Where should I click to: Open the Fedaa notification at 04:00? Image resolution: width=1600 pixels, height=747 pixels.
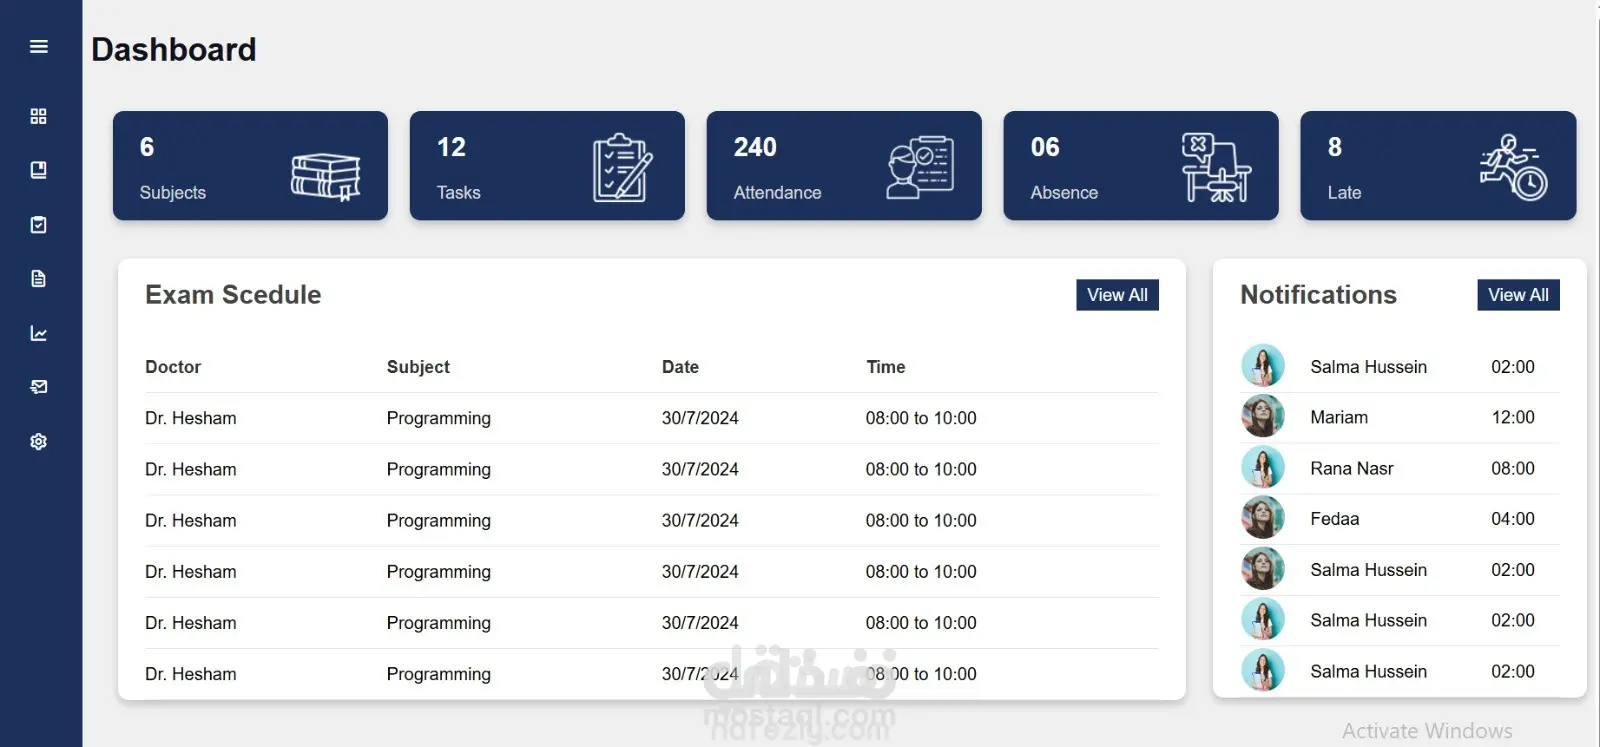[x=1400, y=519]
